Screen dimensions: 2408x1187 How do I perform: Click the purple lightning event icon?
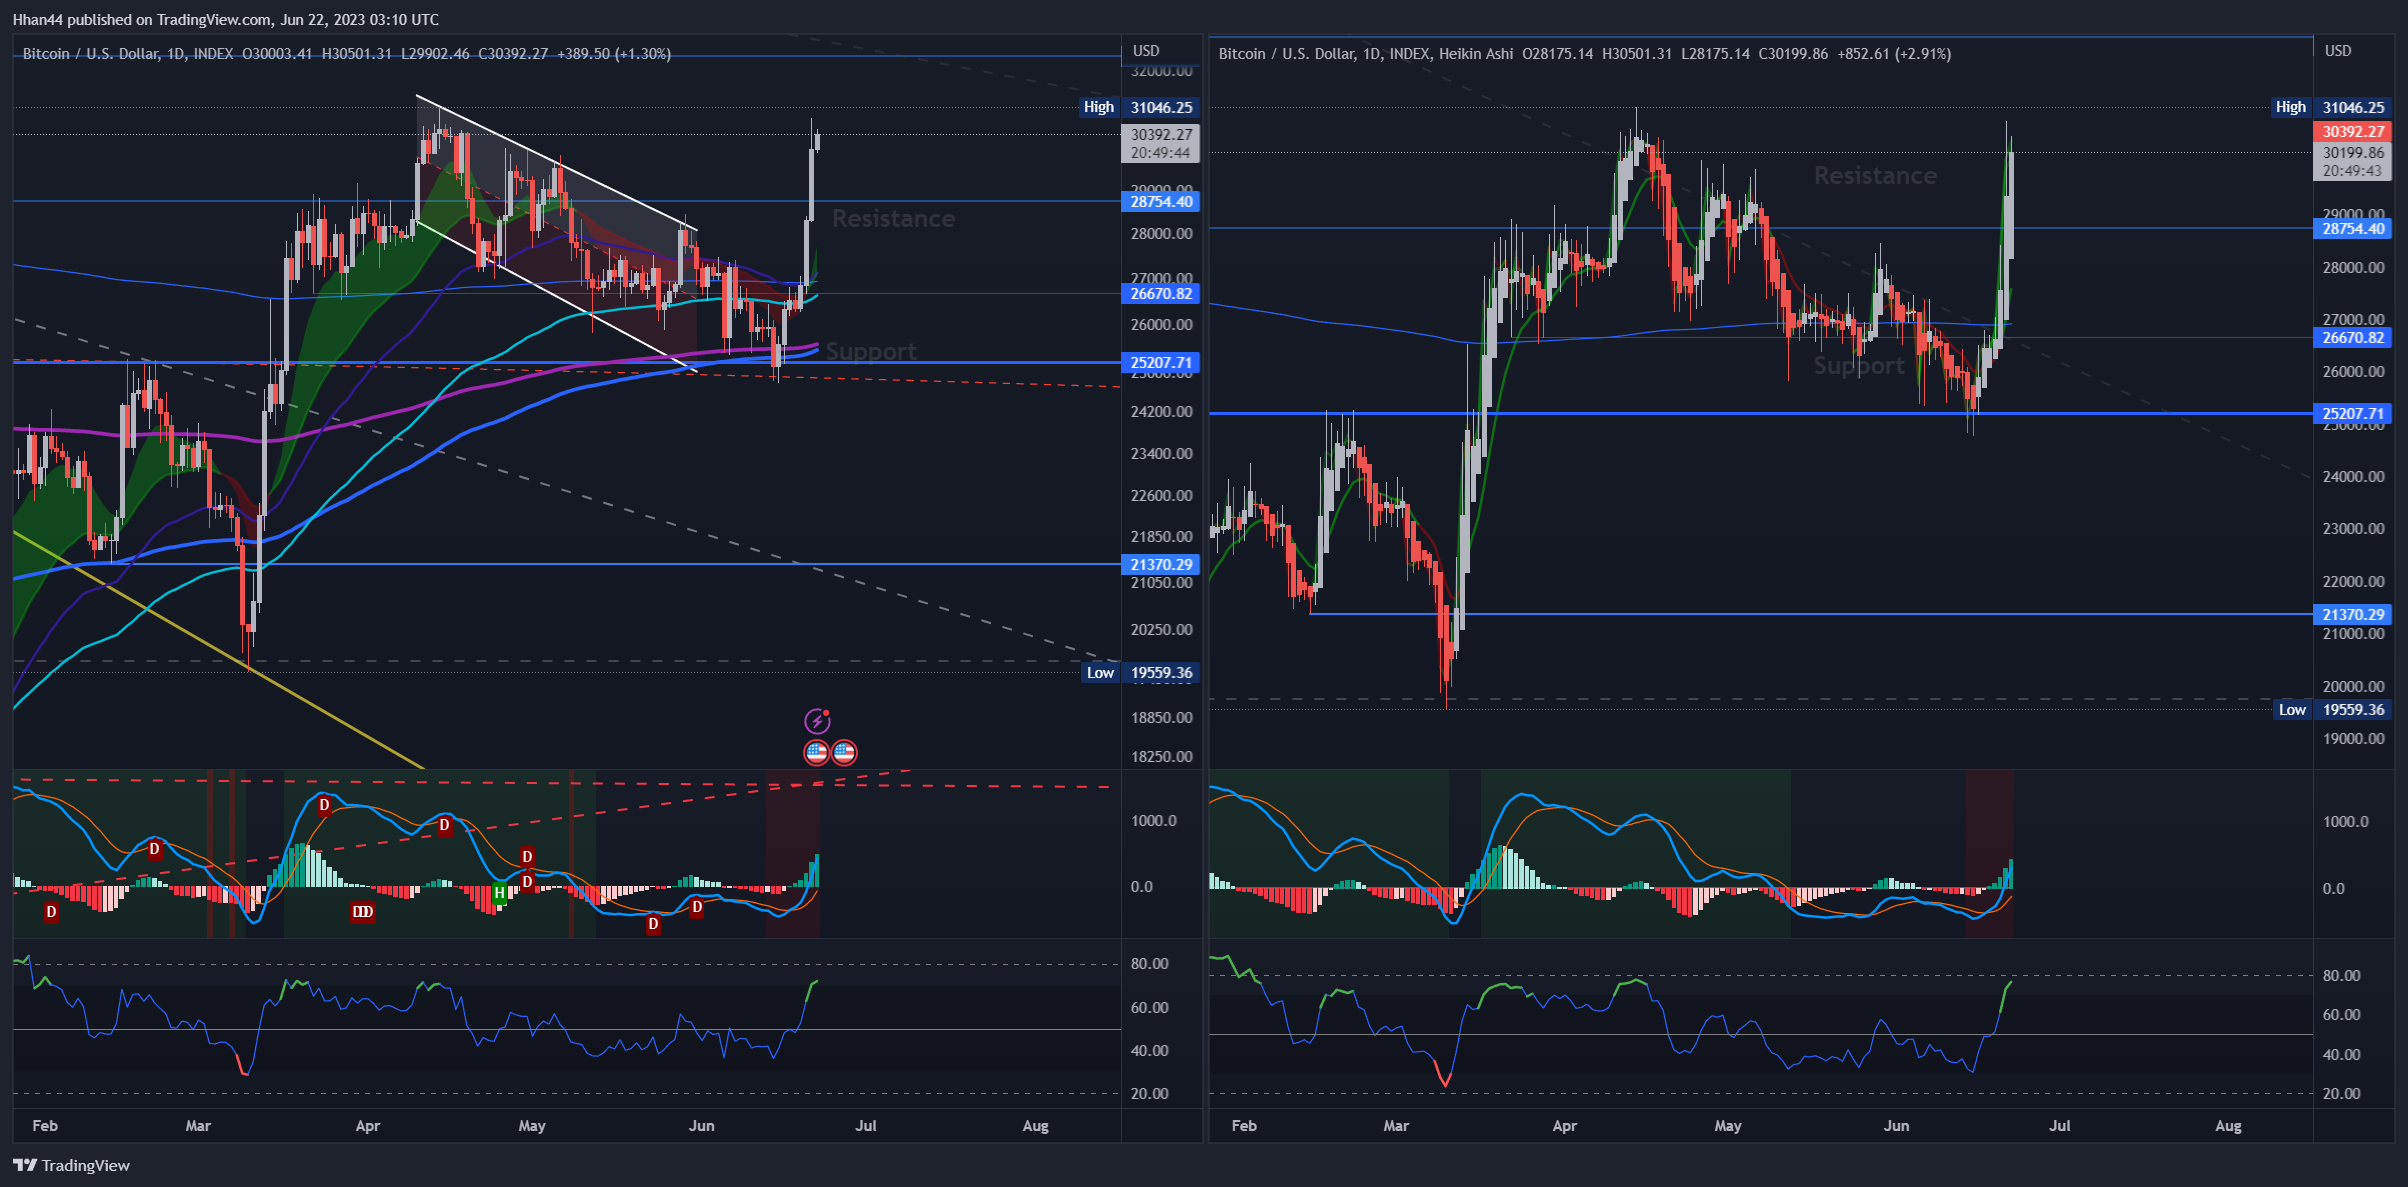click(x=817, y=721)
